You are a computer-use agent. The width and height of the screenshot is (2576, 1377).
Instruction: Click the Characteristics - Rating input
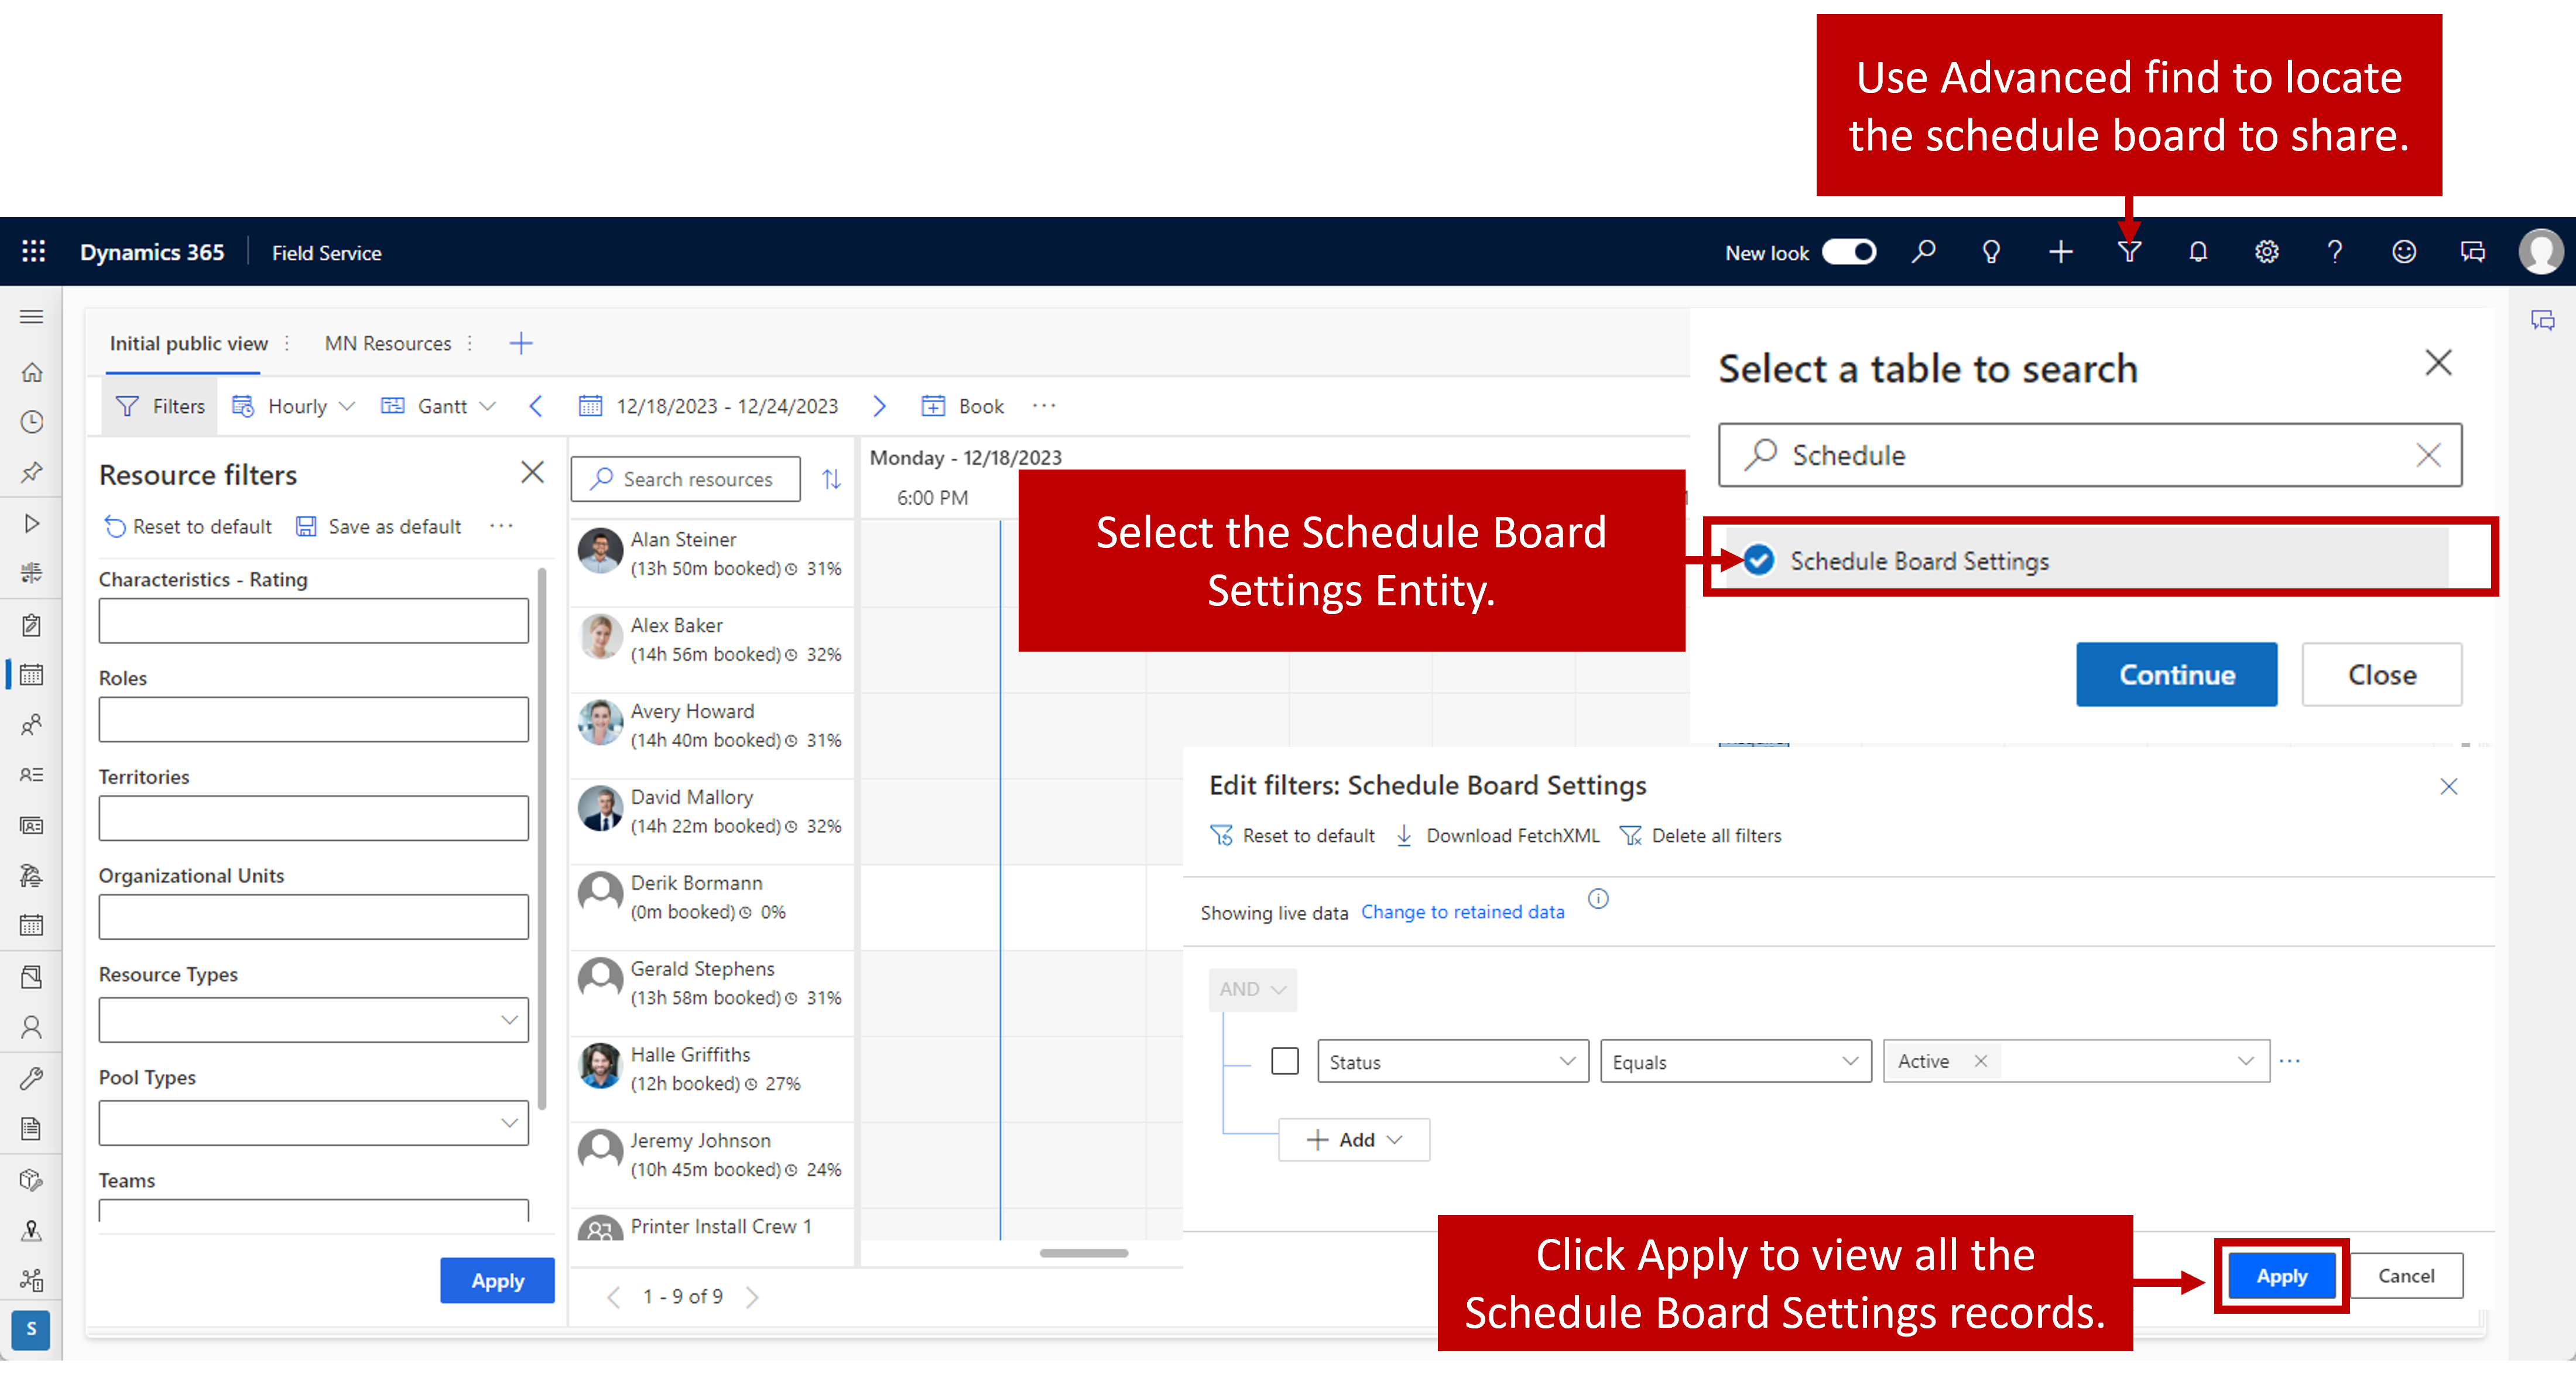coord(313,621)
